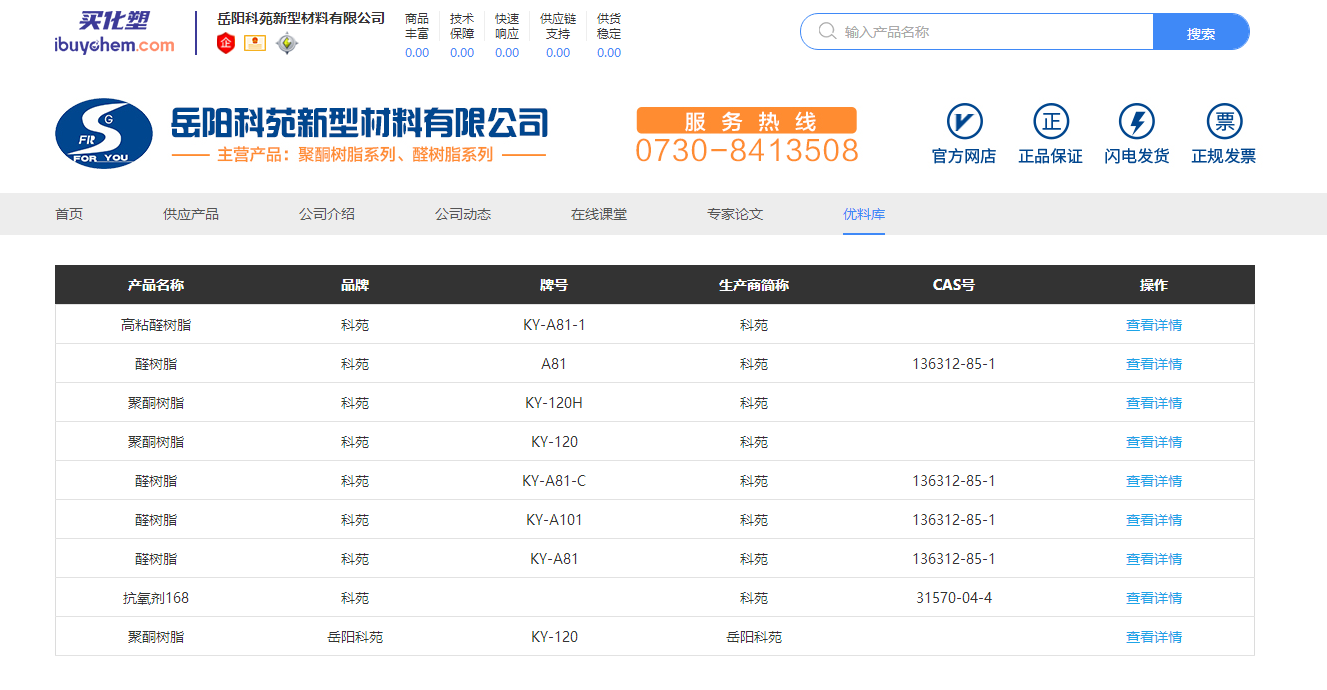1327x690 pixels.
Task: Click the 高粘醛树脂 product name cell
Action: 156,325
